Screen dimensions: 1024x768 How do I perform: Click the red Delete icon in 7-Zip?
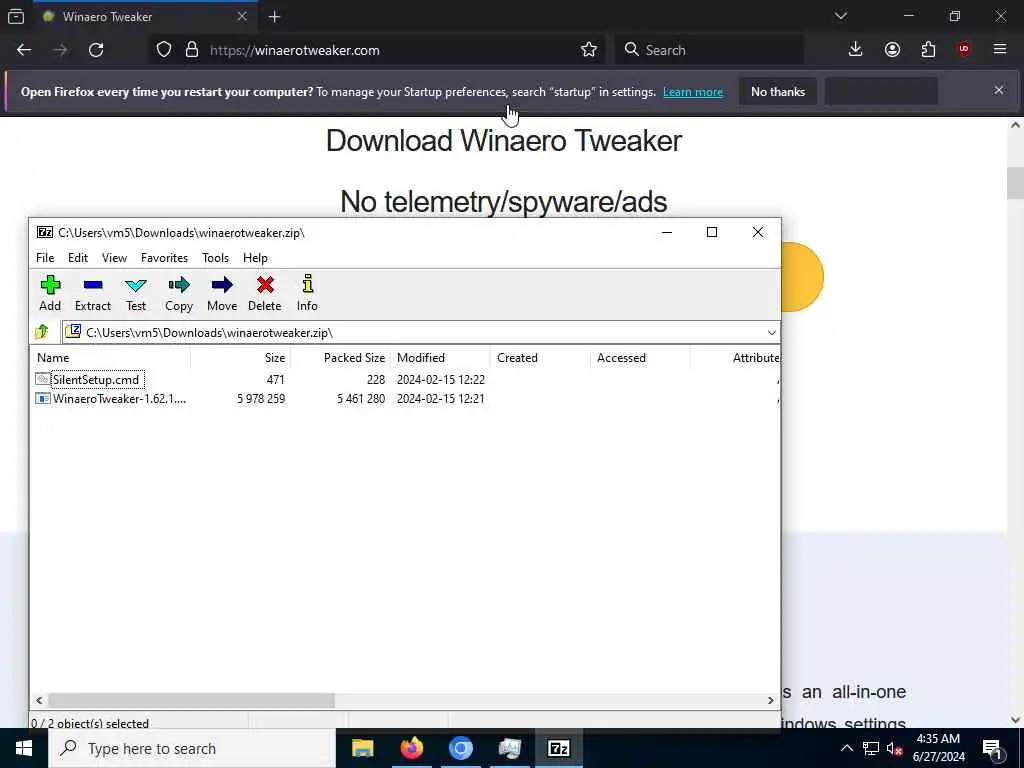tap(264, 293)
